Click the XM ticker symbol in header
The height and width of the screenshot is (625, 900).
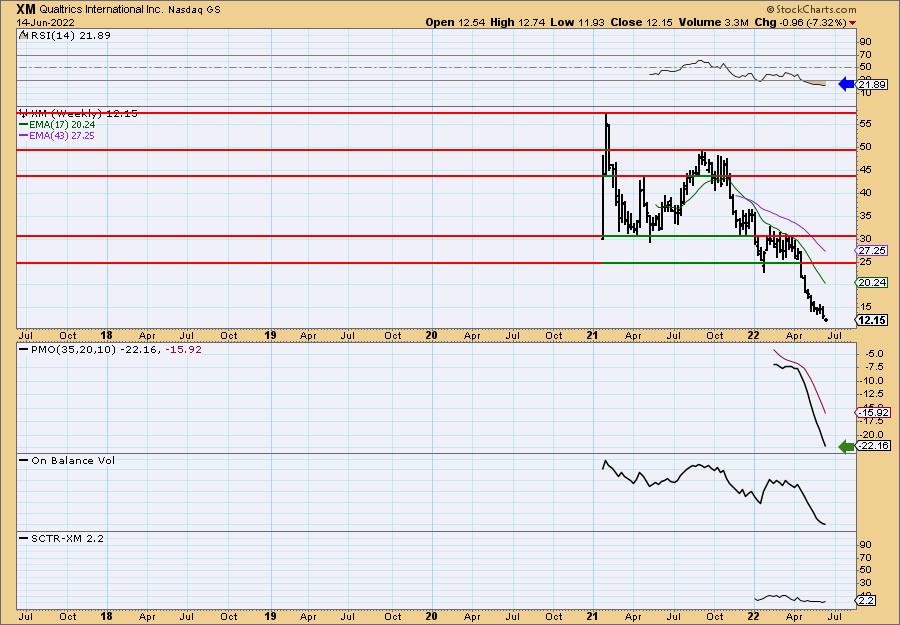[26, 9]
